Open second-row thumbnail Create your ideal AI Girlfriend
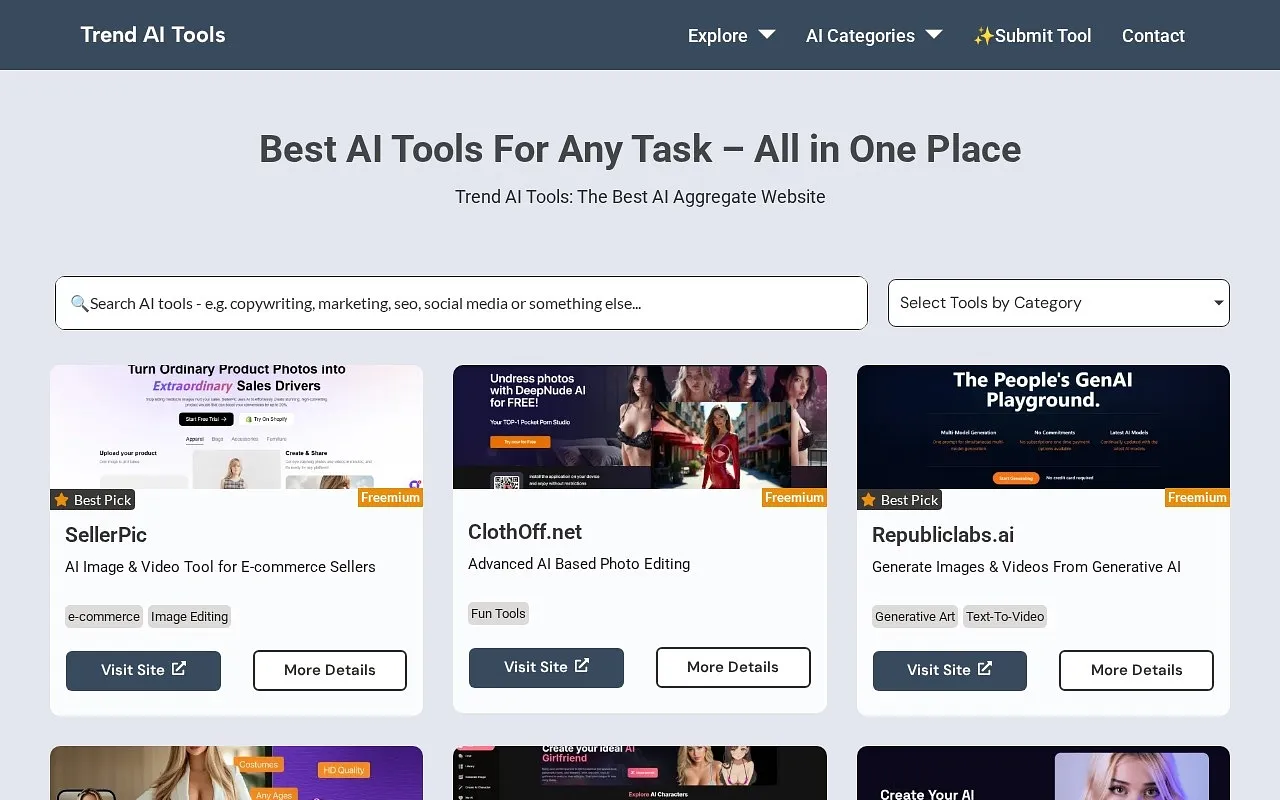The height and width of the screenshot is (800, 1280). coord(640,773)
